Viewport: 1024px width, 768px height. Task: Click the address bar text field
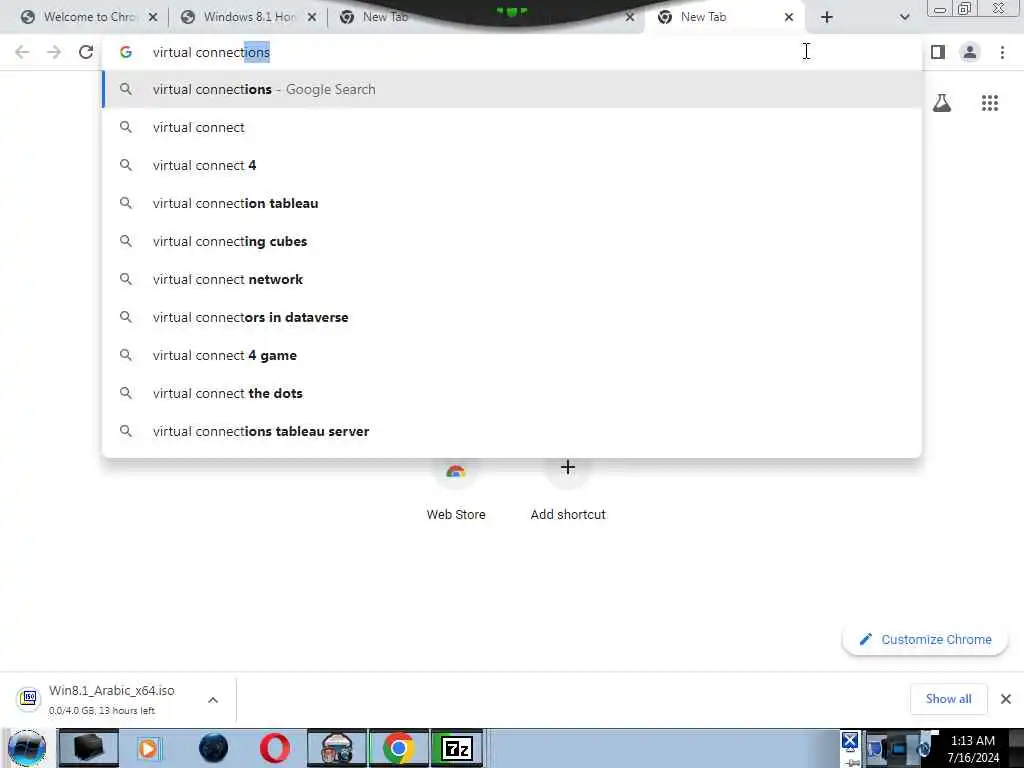coord(512,52)
